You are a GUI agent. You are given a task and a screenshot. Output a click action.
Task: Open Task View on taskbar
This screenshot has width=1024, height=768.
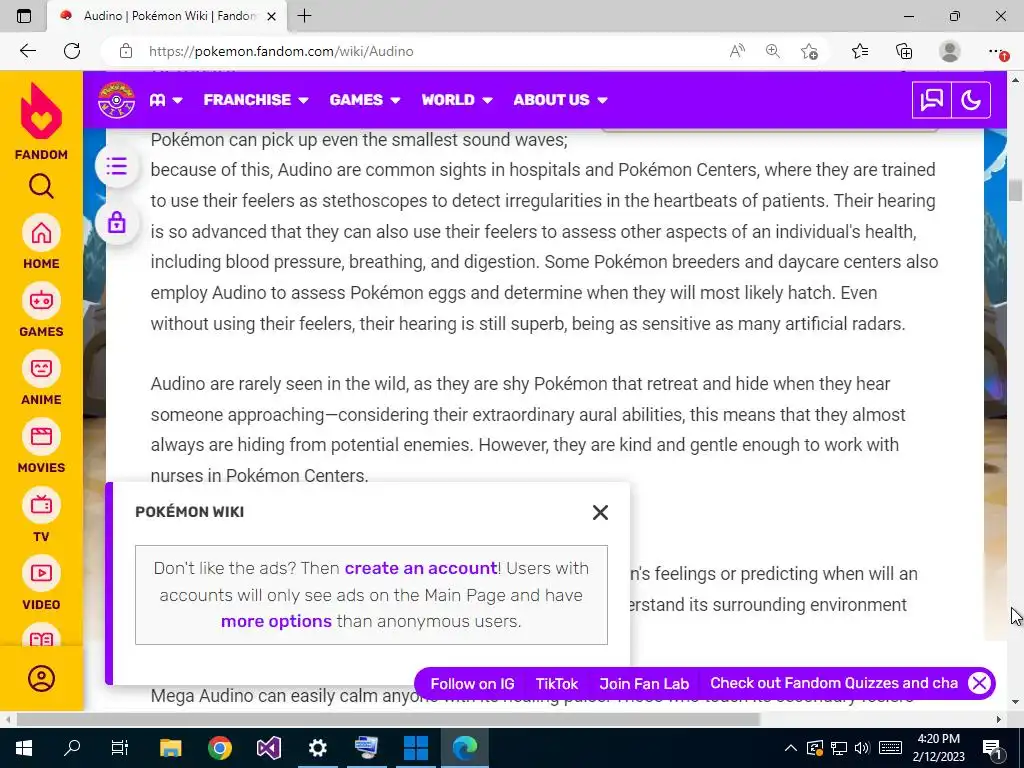tap(120, 748)
